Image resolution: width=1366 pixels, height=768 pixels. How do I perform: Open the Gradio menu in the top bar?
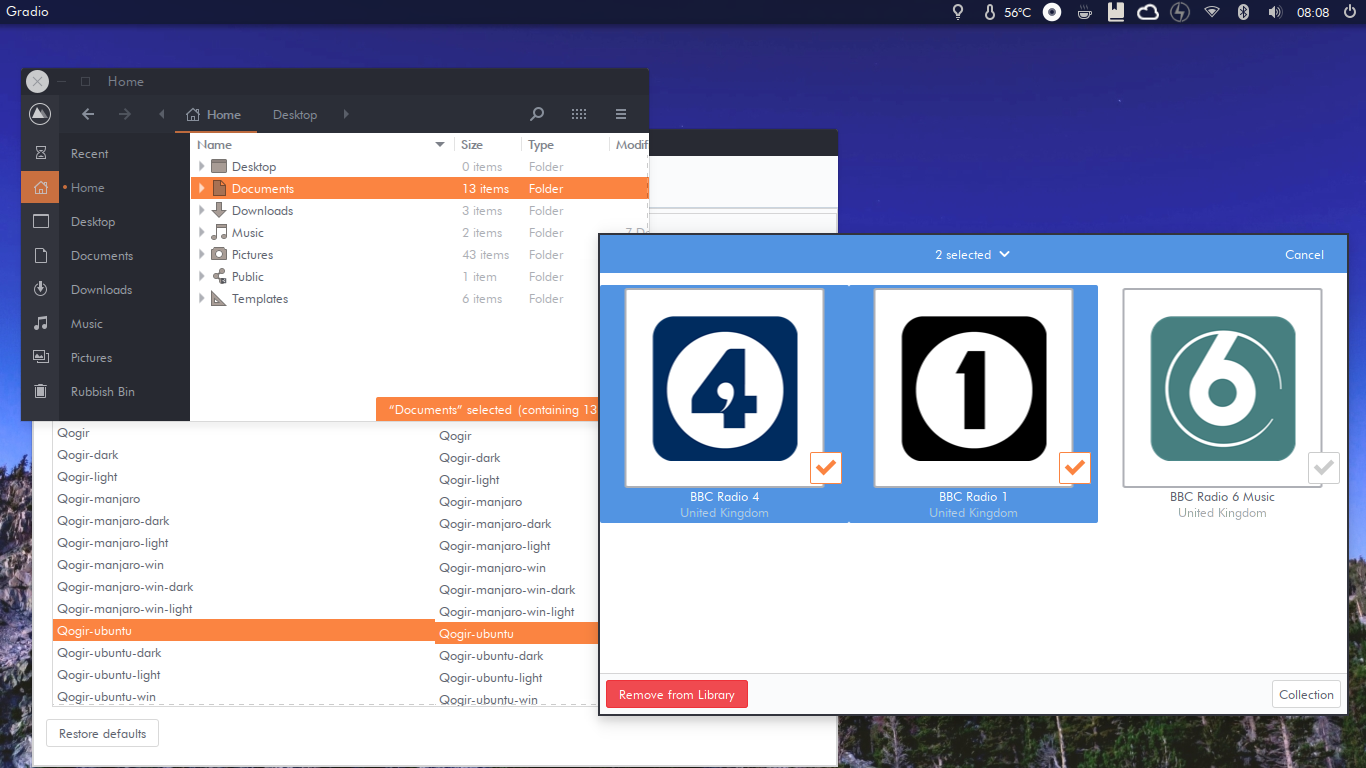coord(27,12)
